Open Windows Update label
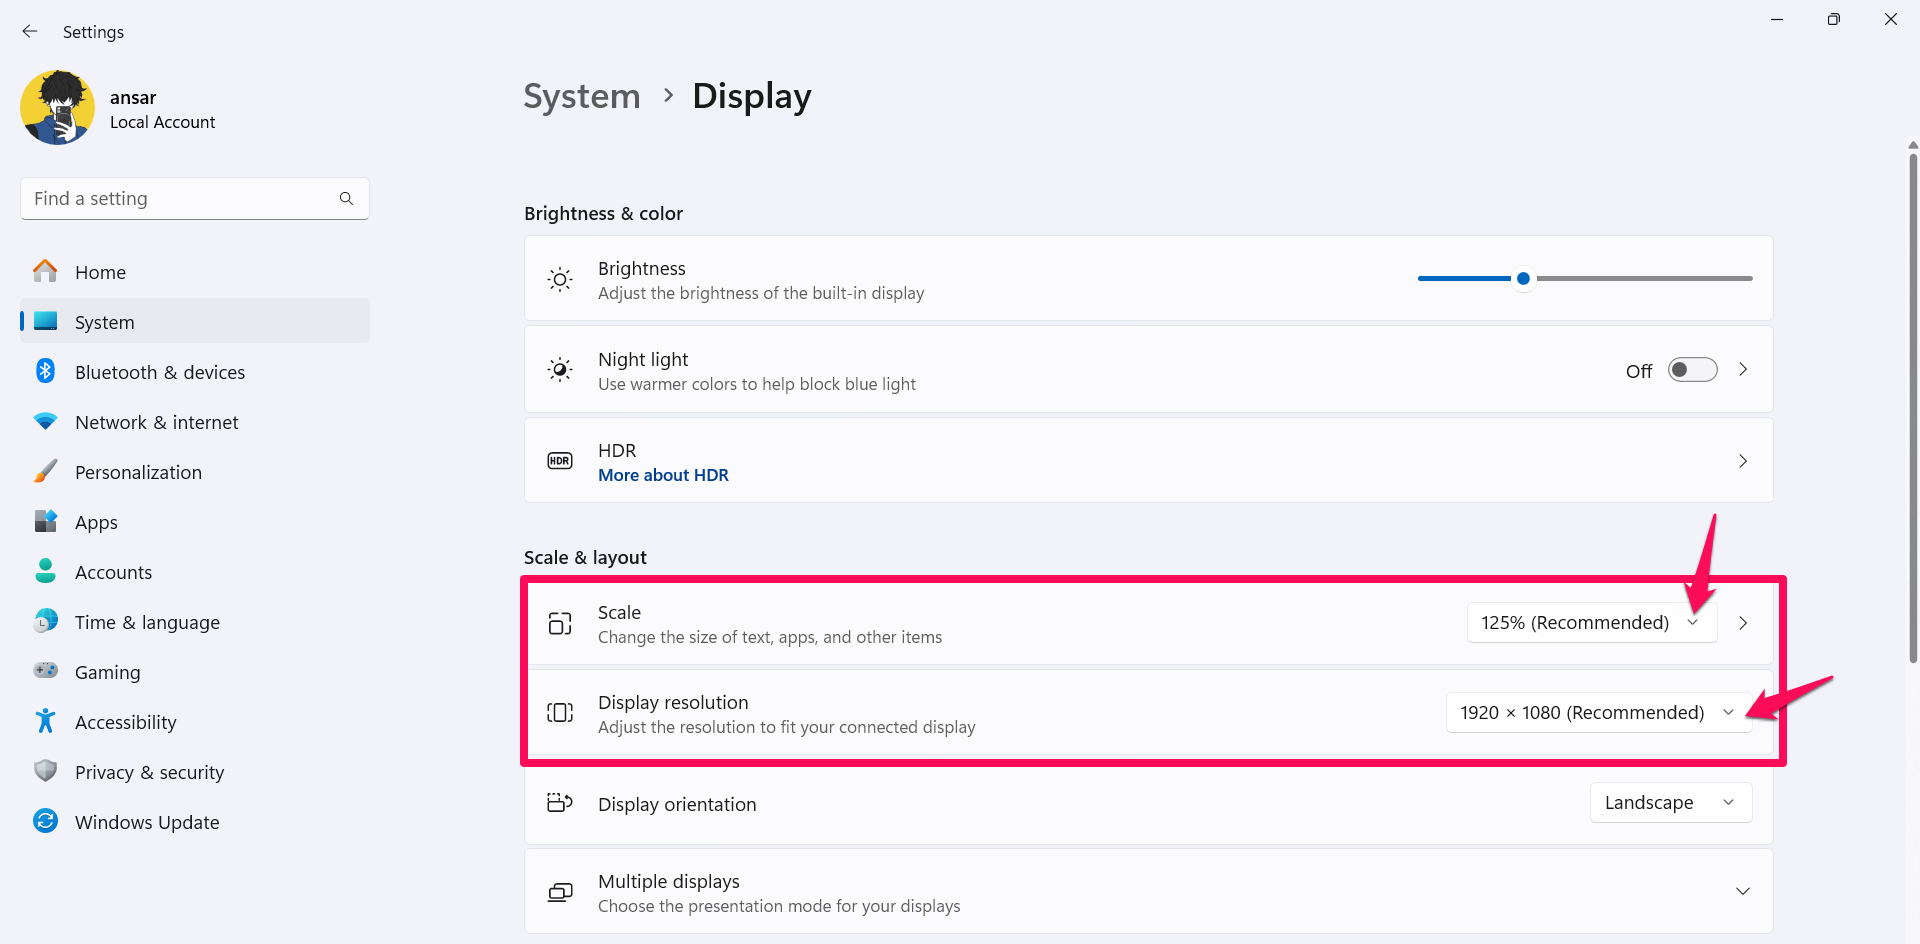This screenshot has height=944, width=1920. (147, 822)
